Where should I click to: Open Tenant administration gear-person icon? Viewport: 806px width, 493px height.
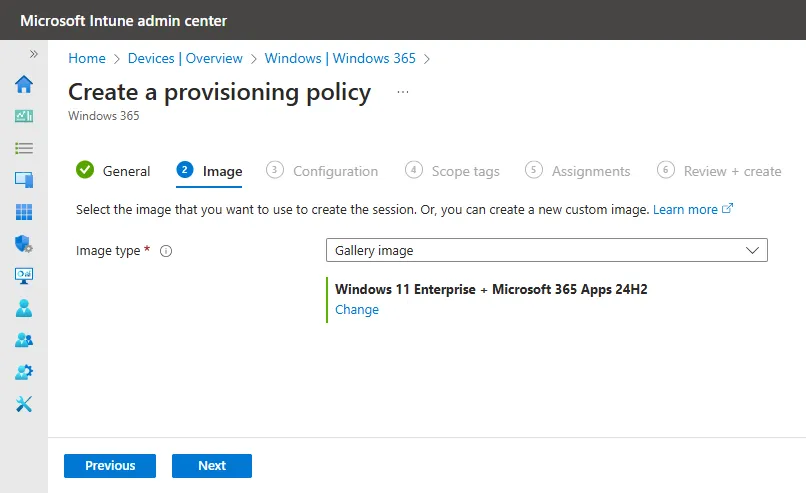click(x=24, y=372)
